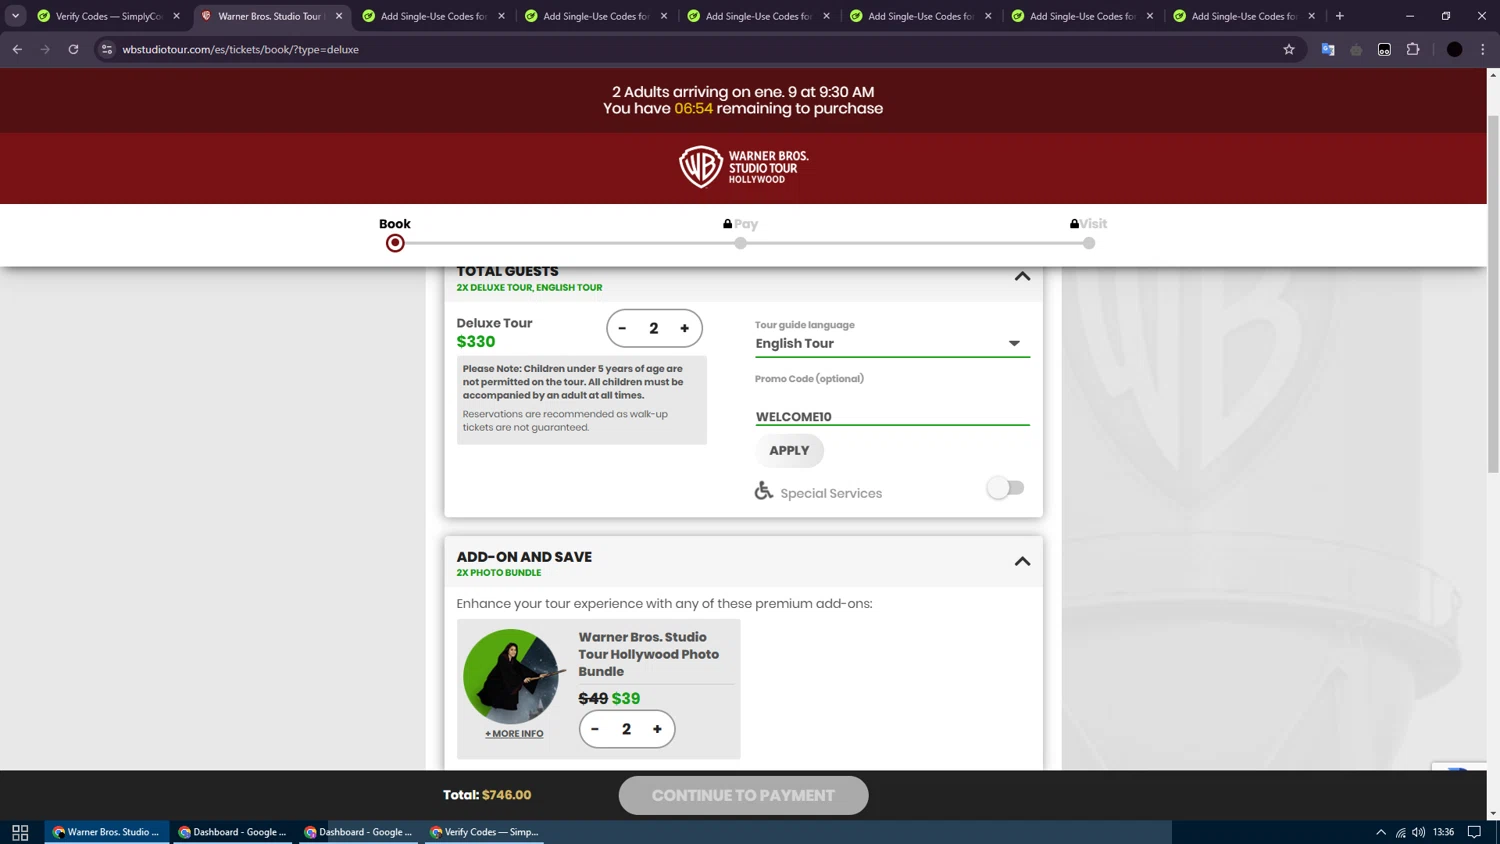Continue to payment
This screenshot has width=1500, height=844.
[743, 796]
